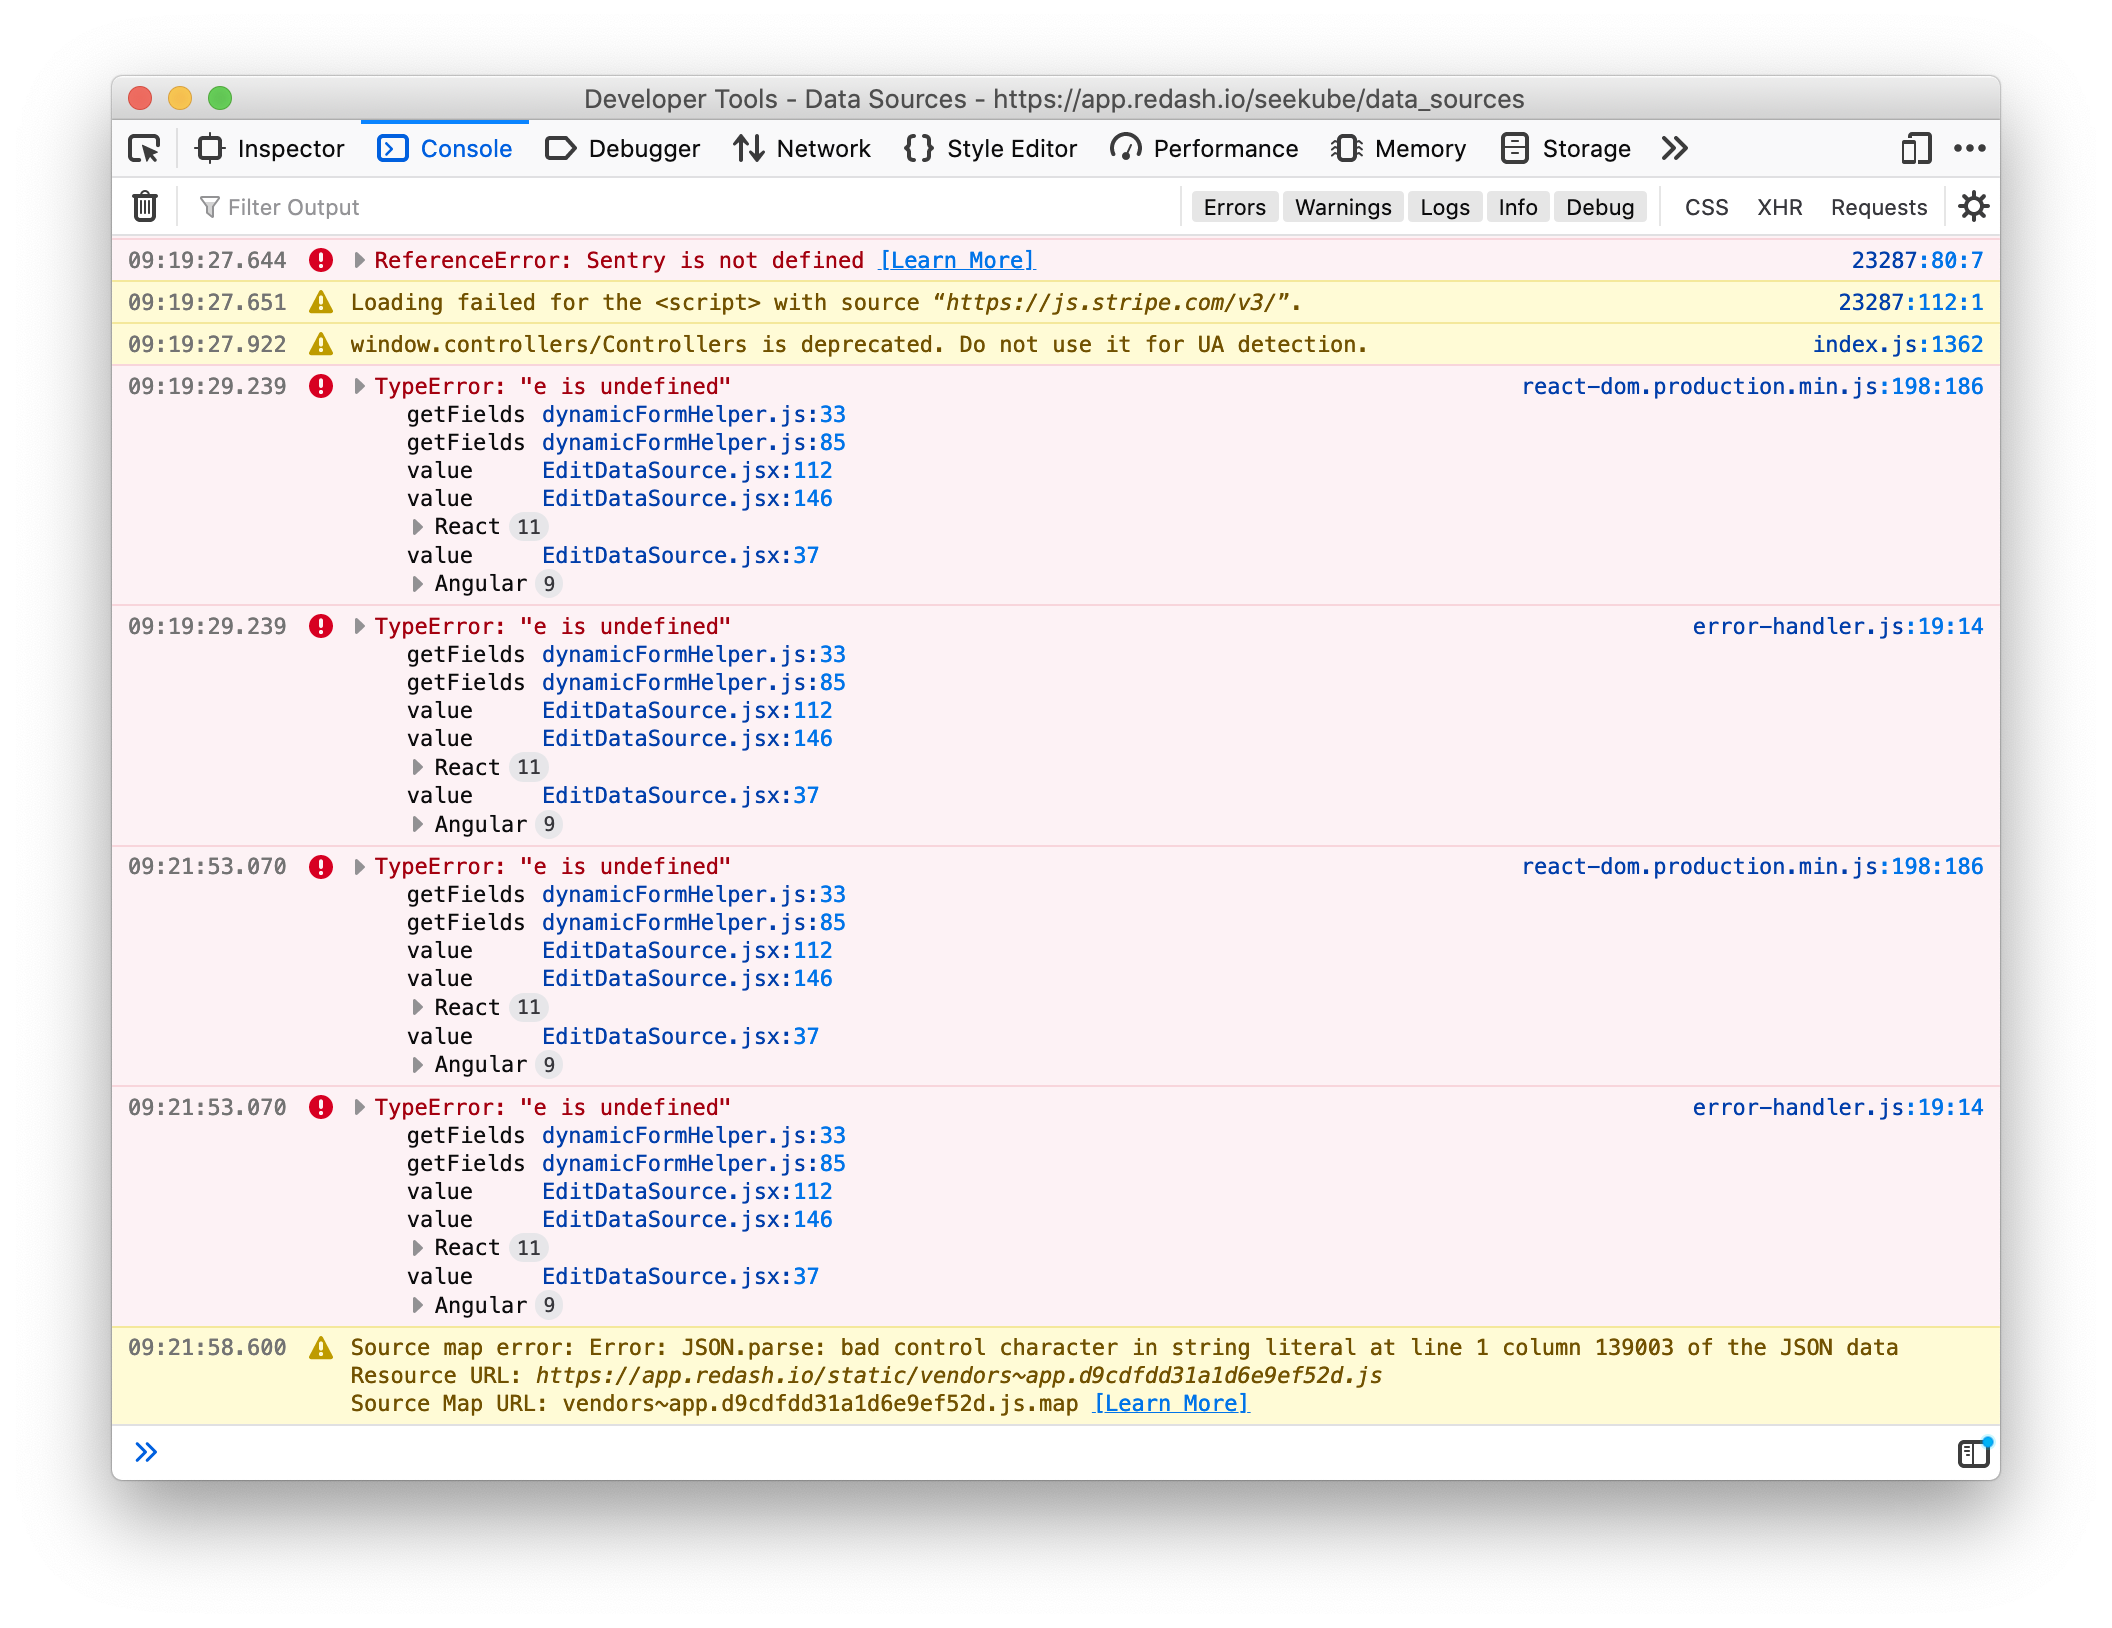Image resolution: width=2112 pixels, height=1628 pixels.
Task: Toggle the Debug filter
Action: [x=1600, y=207]
